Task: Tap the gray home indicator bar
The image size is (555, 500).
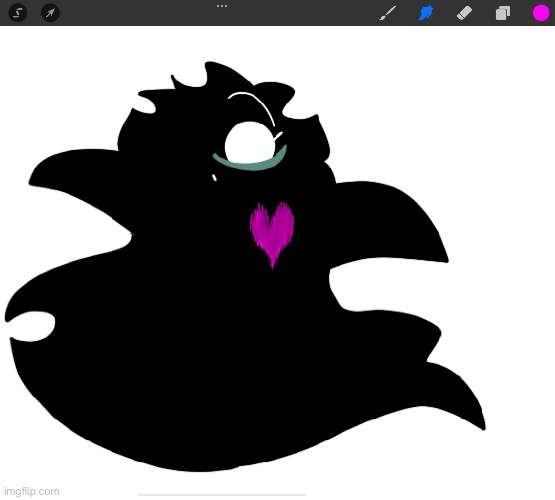Action: (222, 495)
